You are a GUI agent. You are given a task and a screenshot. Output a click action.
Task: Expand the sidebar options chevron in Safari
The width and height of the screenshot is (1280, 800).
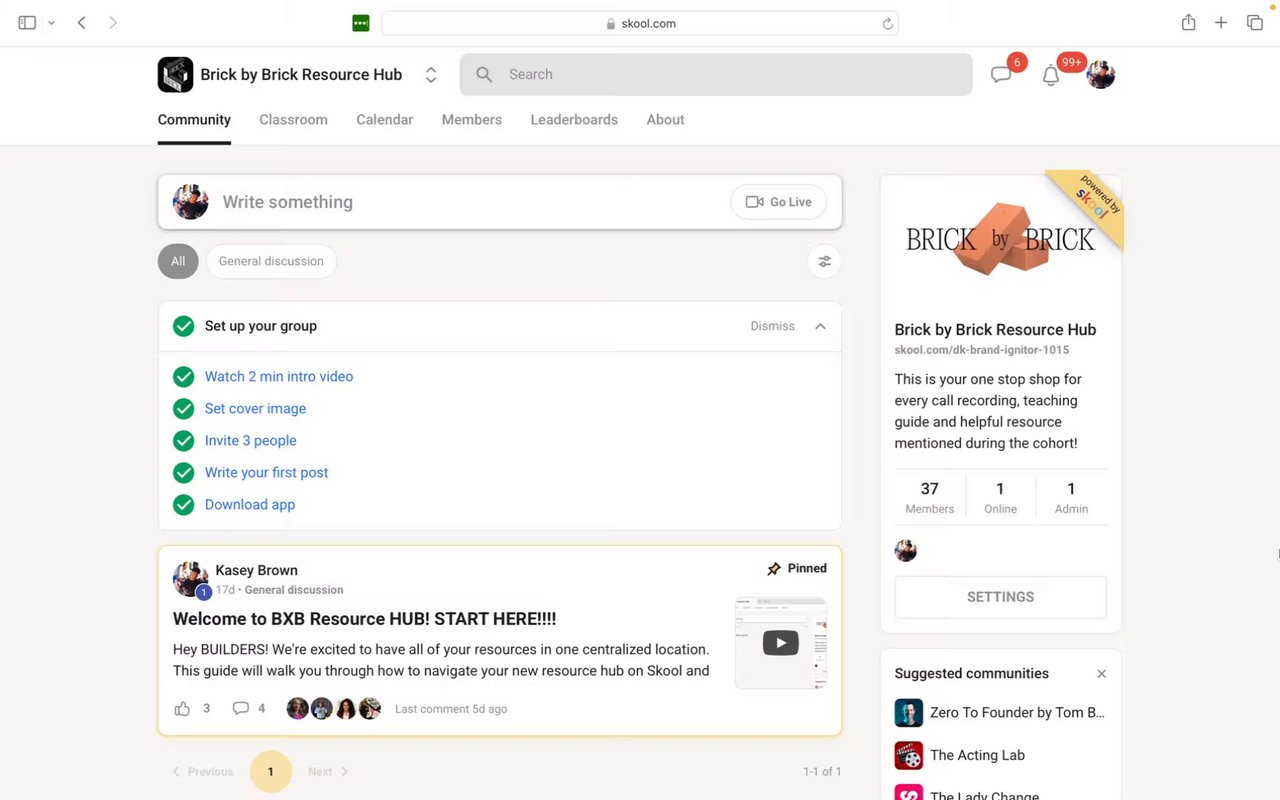coord(51,23)
